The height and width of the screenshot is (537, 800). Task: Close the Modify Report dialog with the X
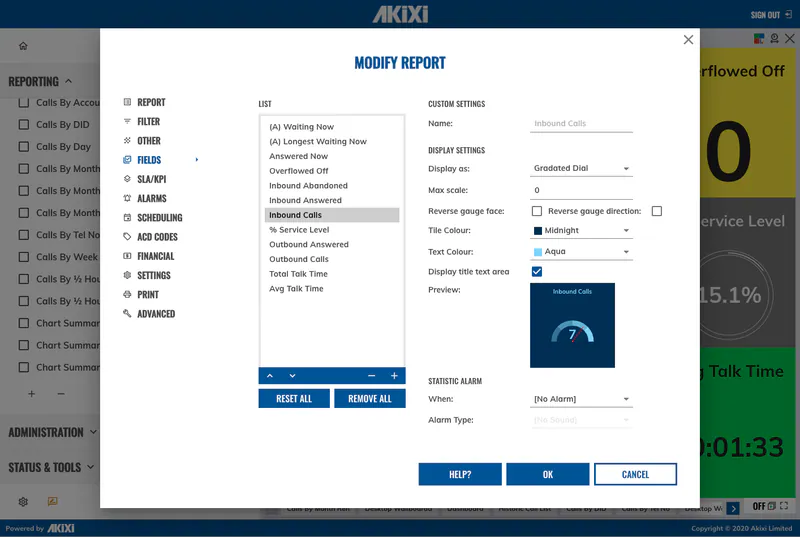coord(688,40)
